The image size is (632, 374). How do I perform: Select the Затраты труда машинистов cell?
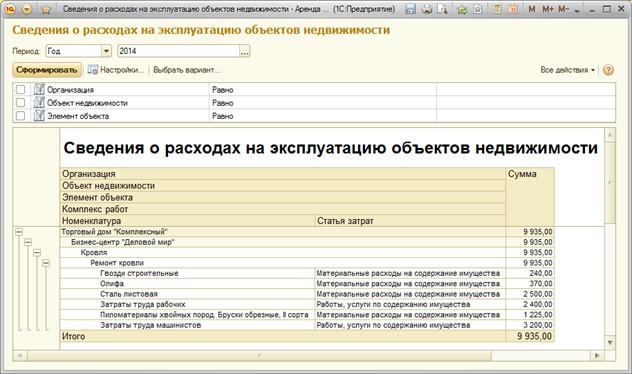pyautogui.click(x=187, y=325)
